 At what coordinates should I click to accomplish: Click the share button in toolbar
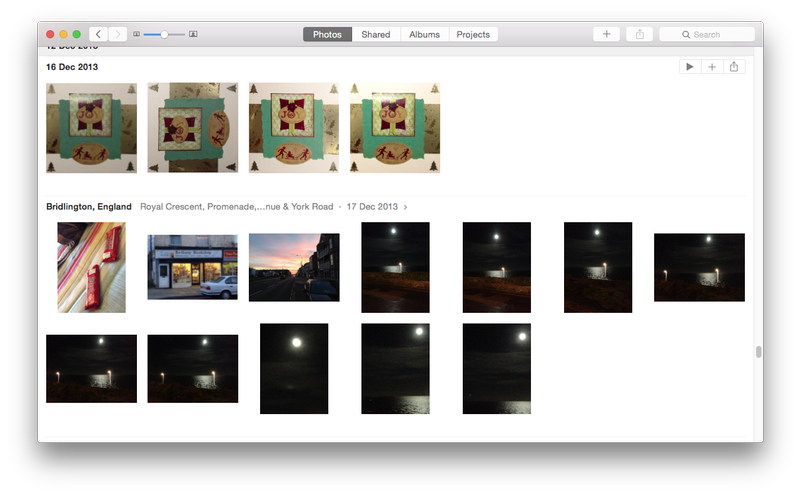pos(639,34)
